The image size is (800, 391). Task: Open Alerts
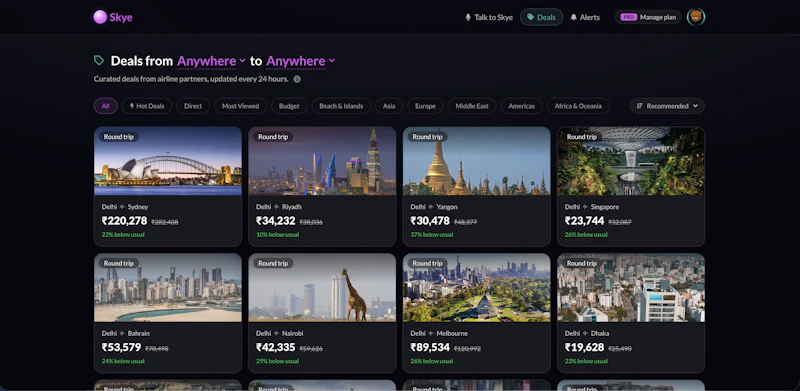tap(585, 17)
